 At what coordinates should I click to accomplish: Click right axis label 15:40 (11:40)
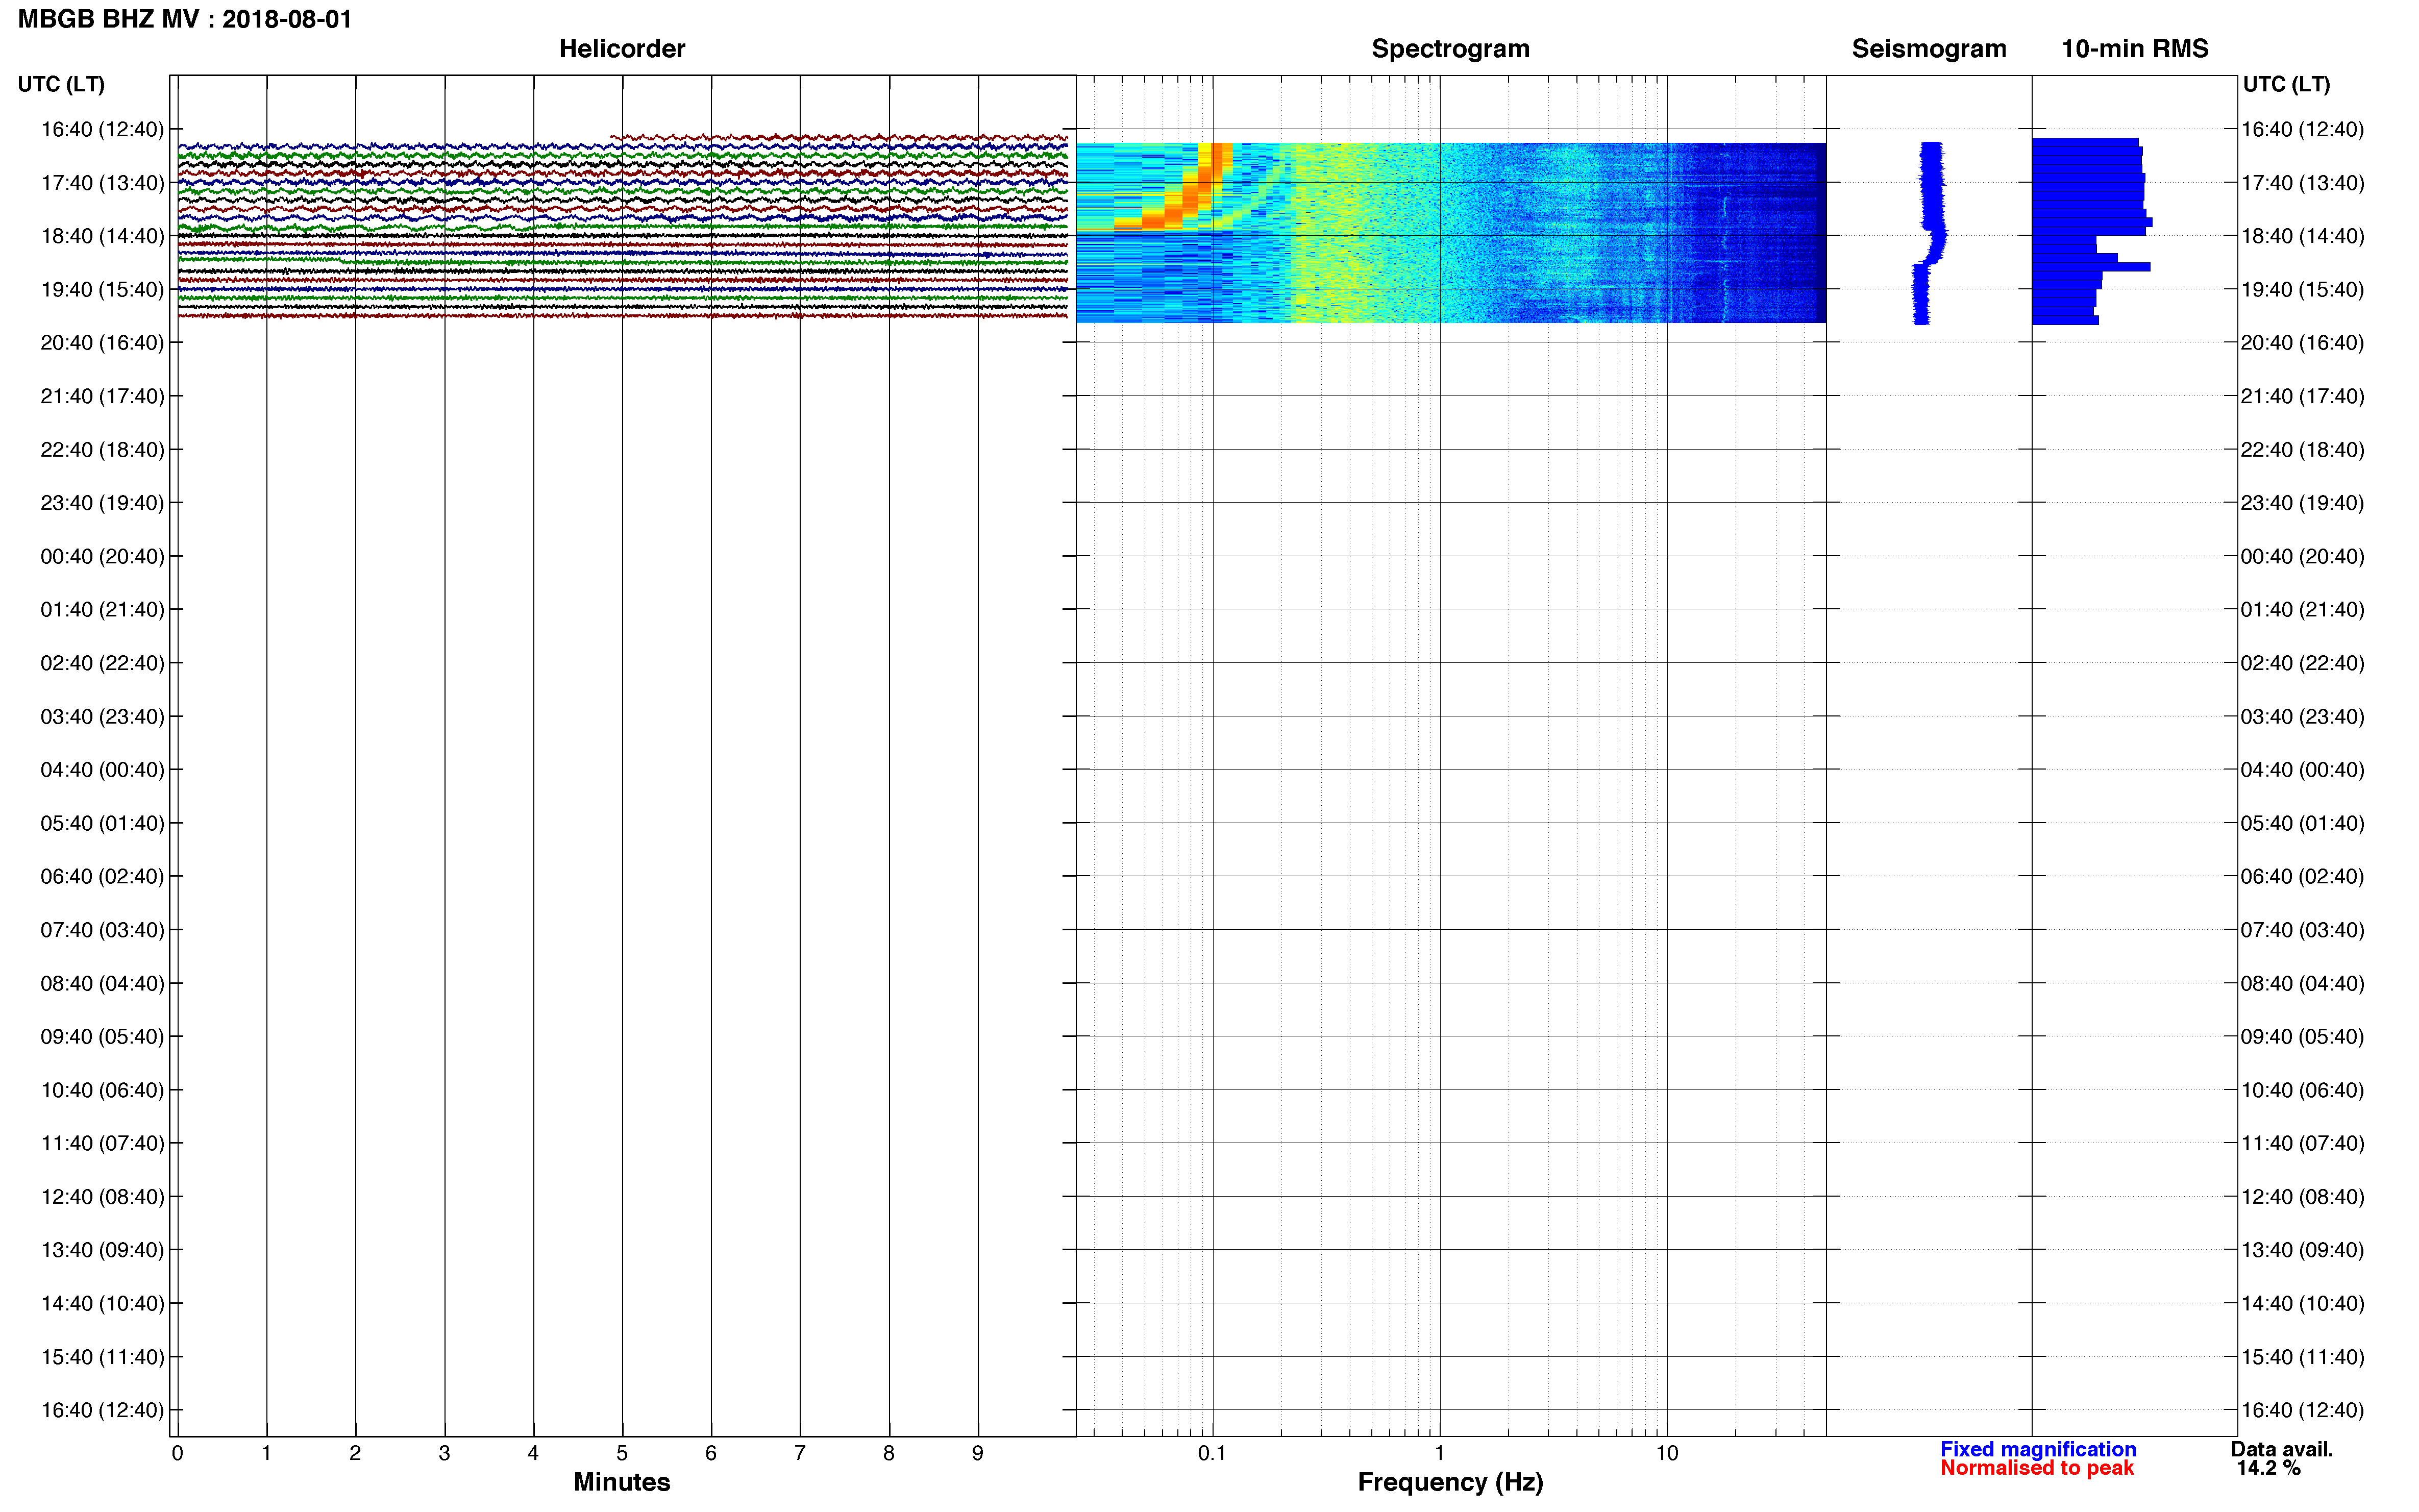[2302, 1357]
